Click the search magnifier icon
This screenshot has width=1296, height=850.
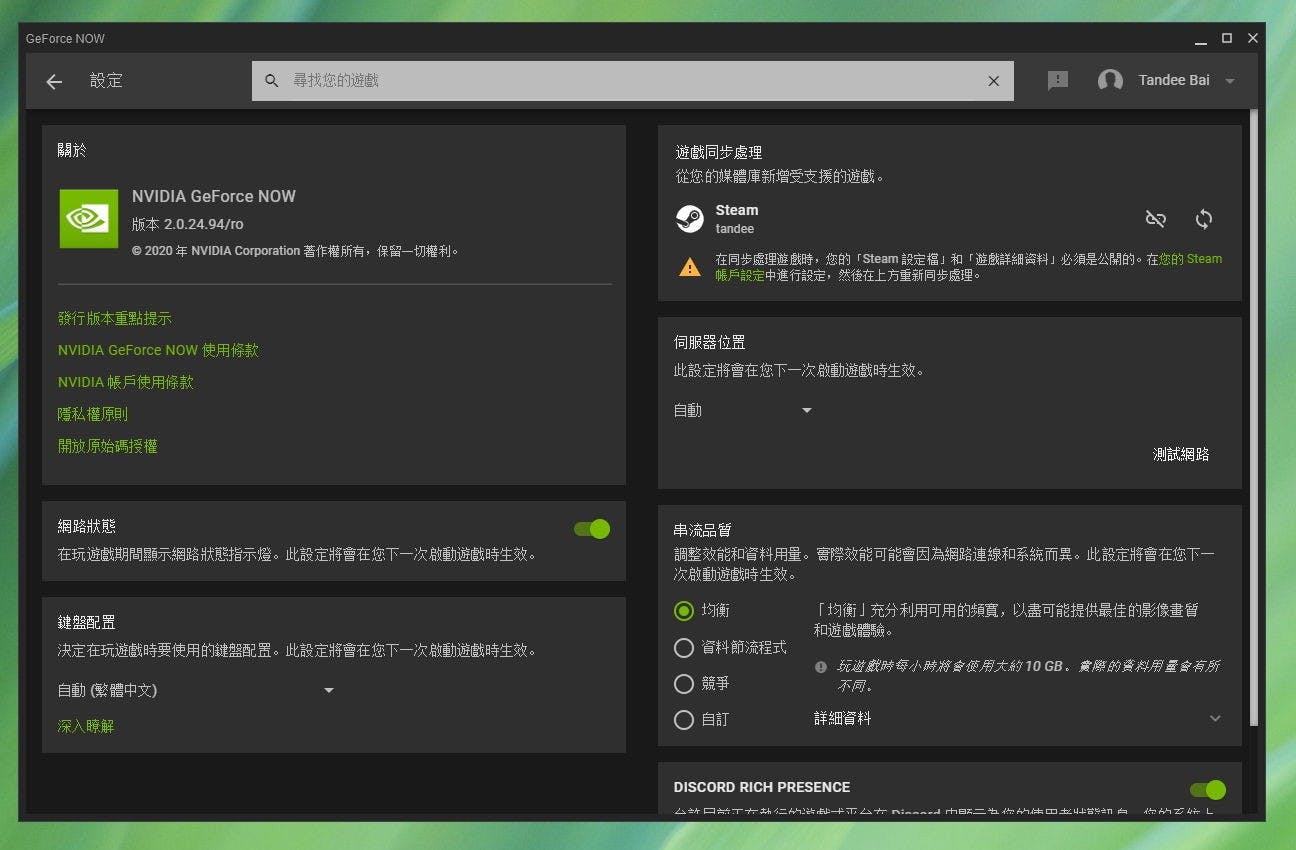tap(271, 81)
